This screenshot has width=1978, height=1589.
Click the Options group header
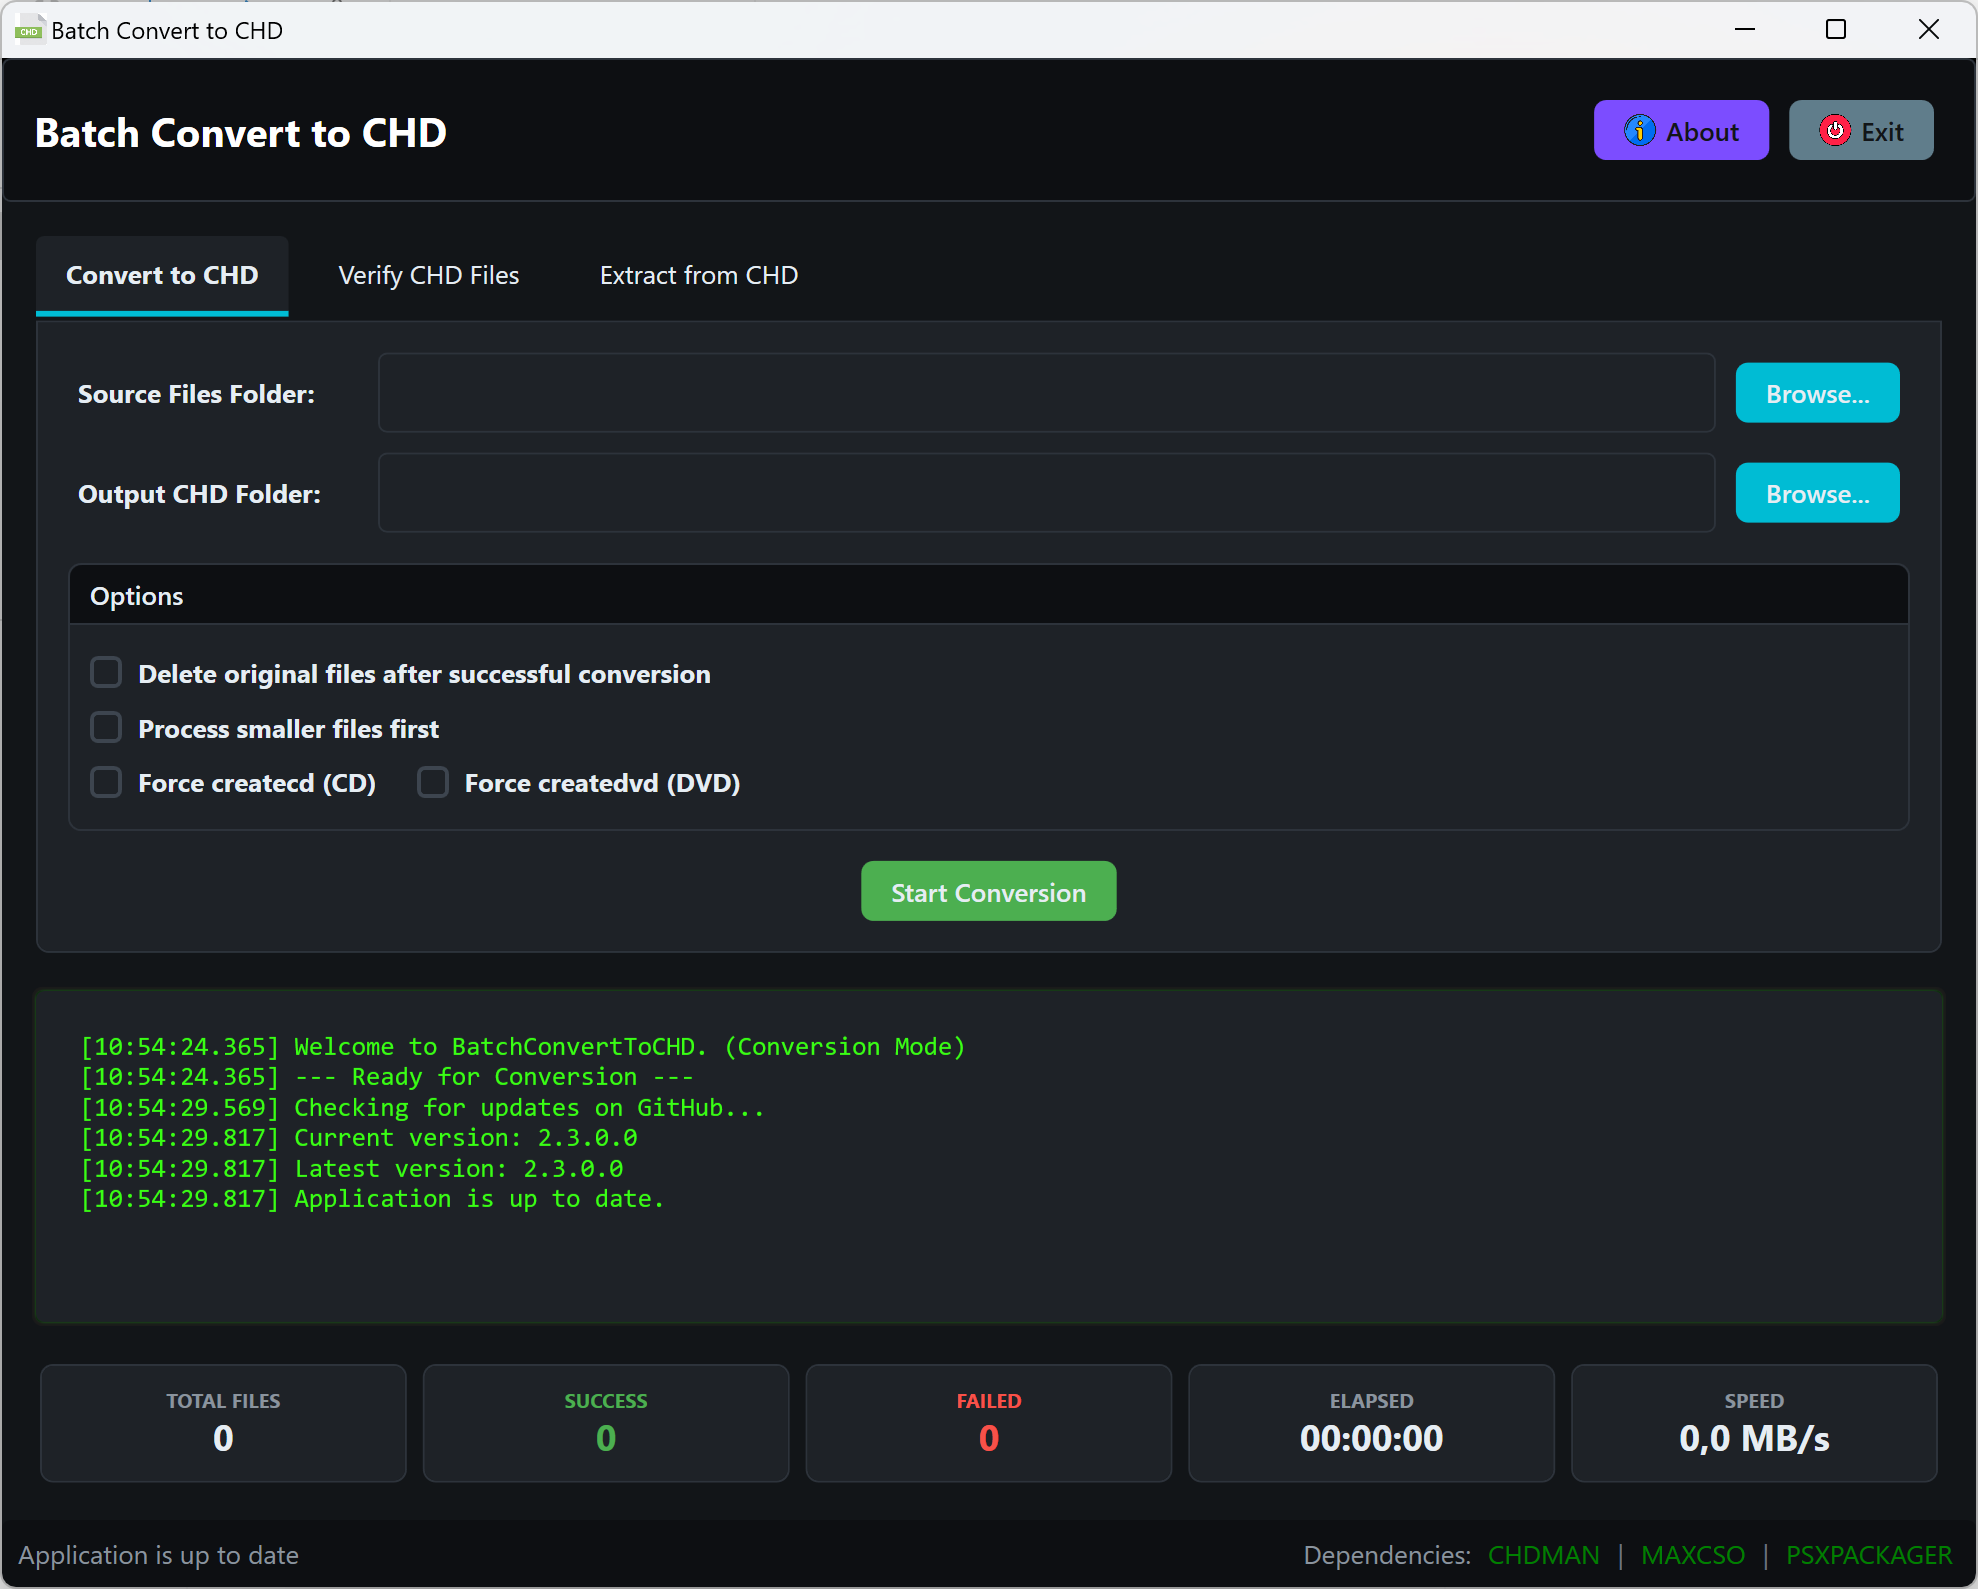pyautogui.click(x=988, y=596)
